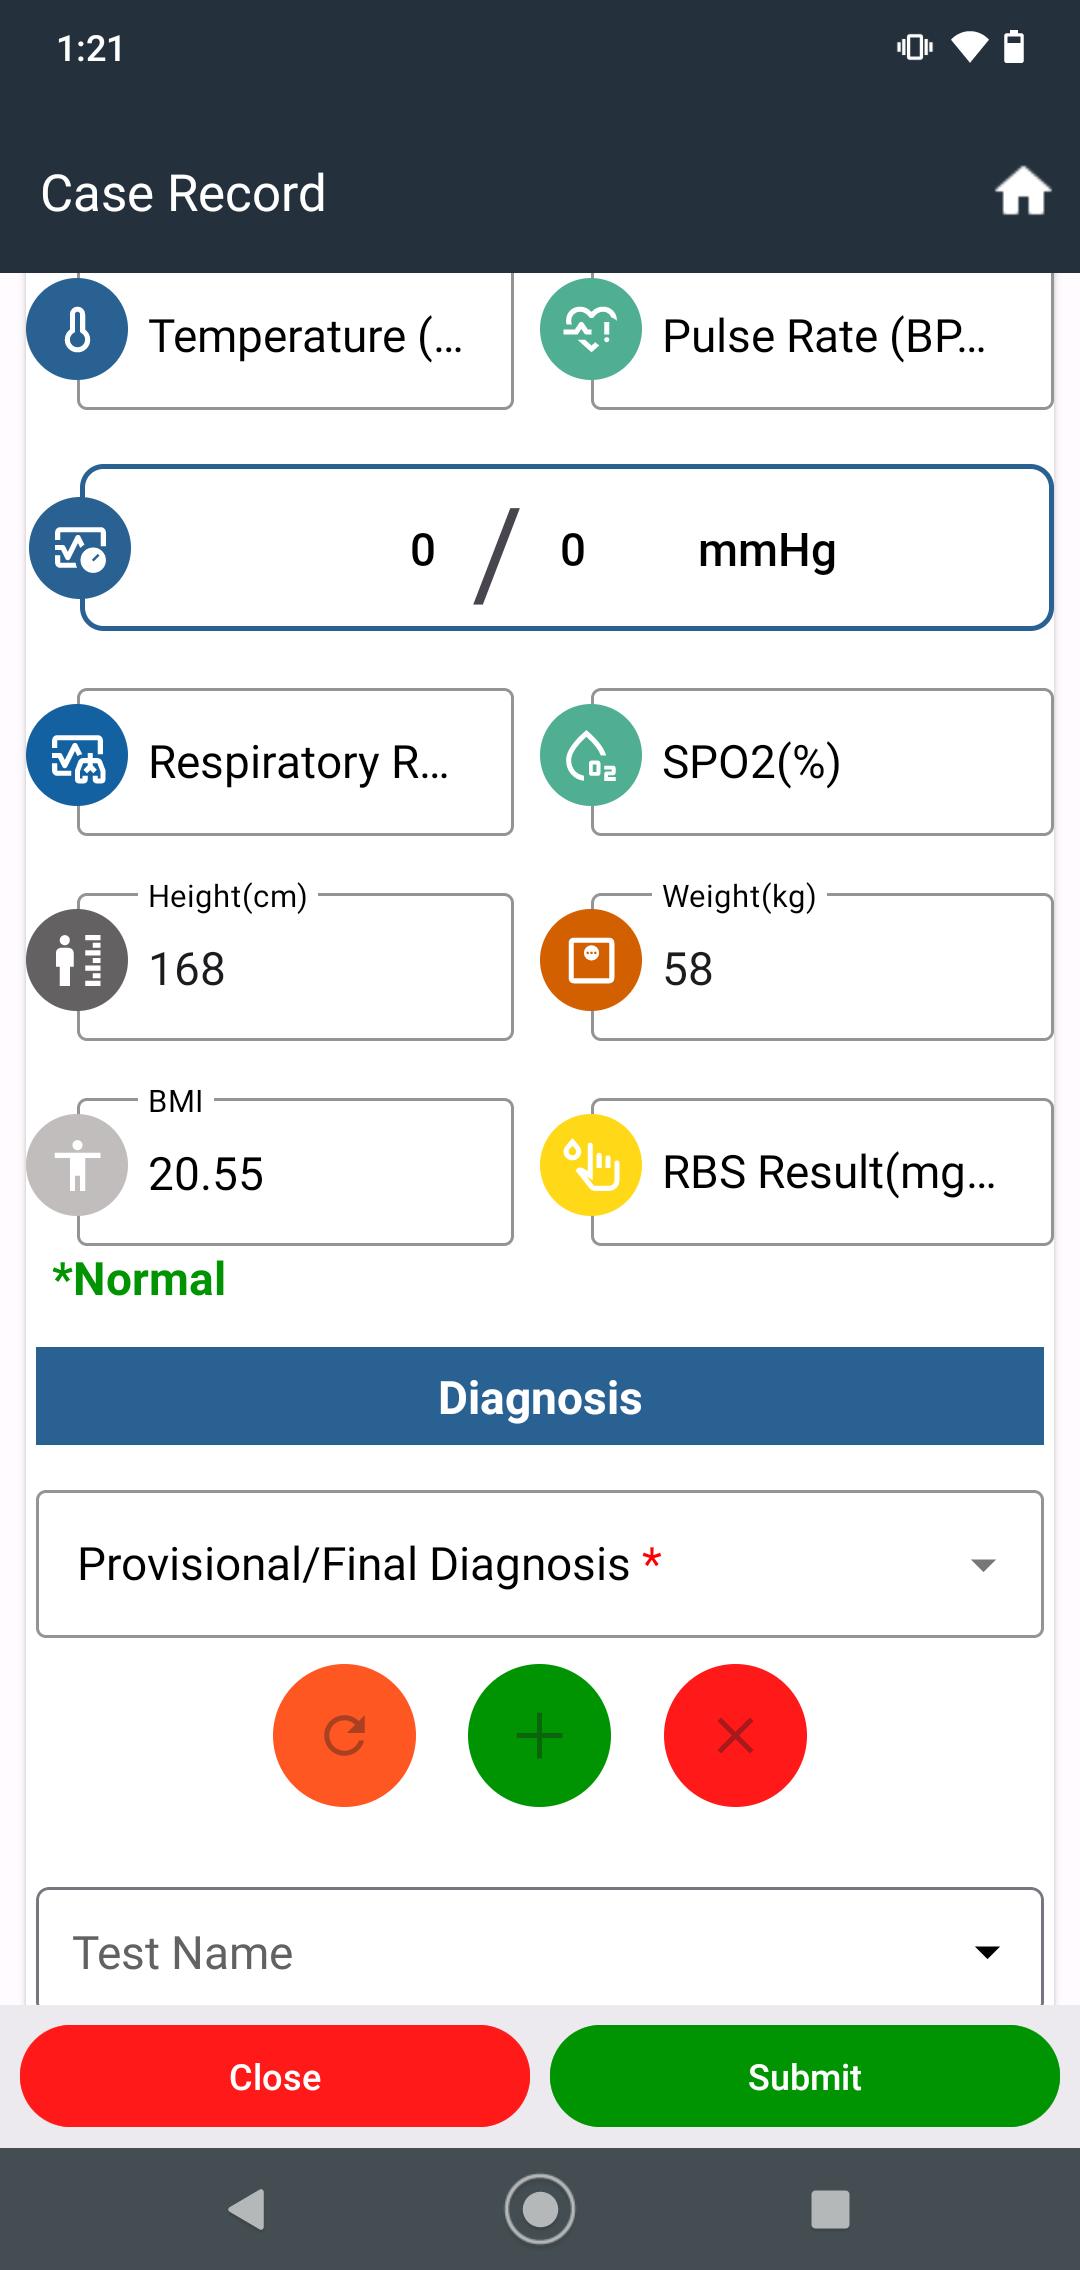The height and width of the screenshot is (2270, 1080).
Task: Tap the weight scale icon
Action: [591, 960]
